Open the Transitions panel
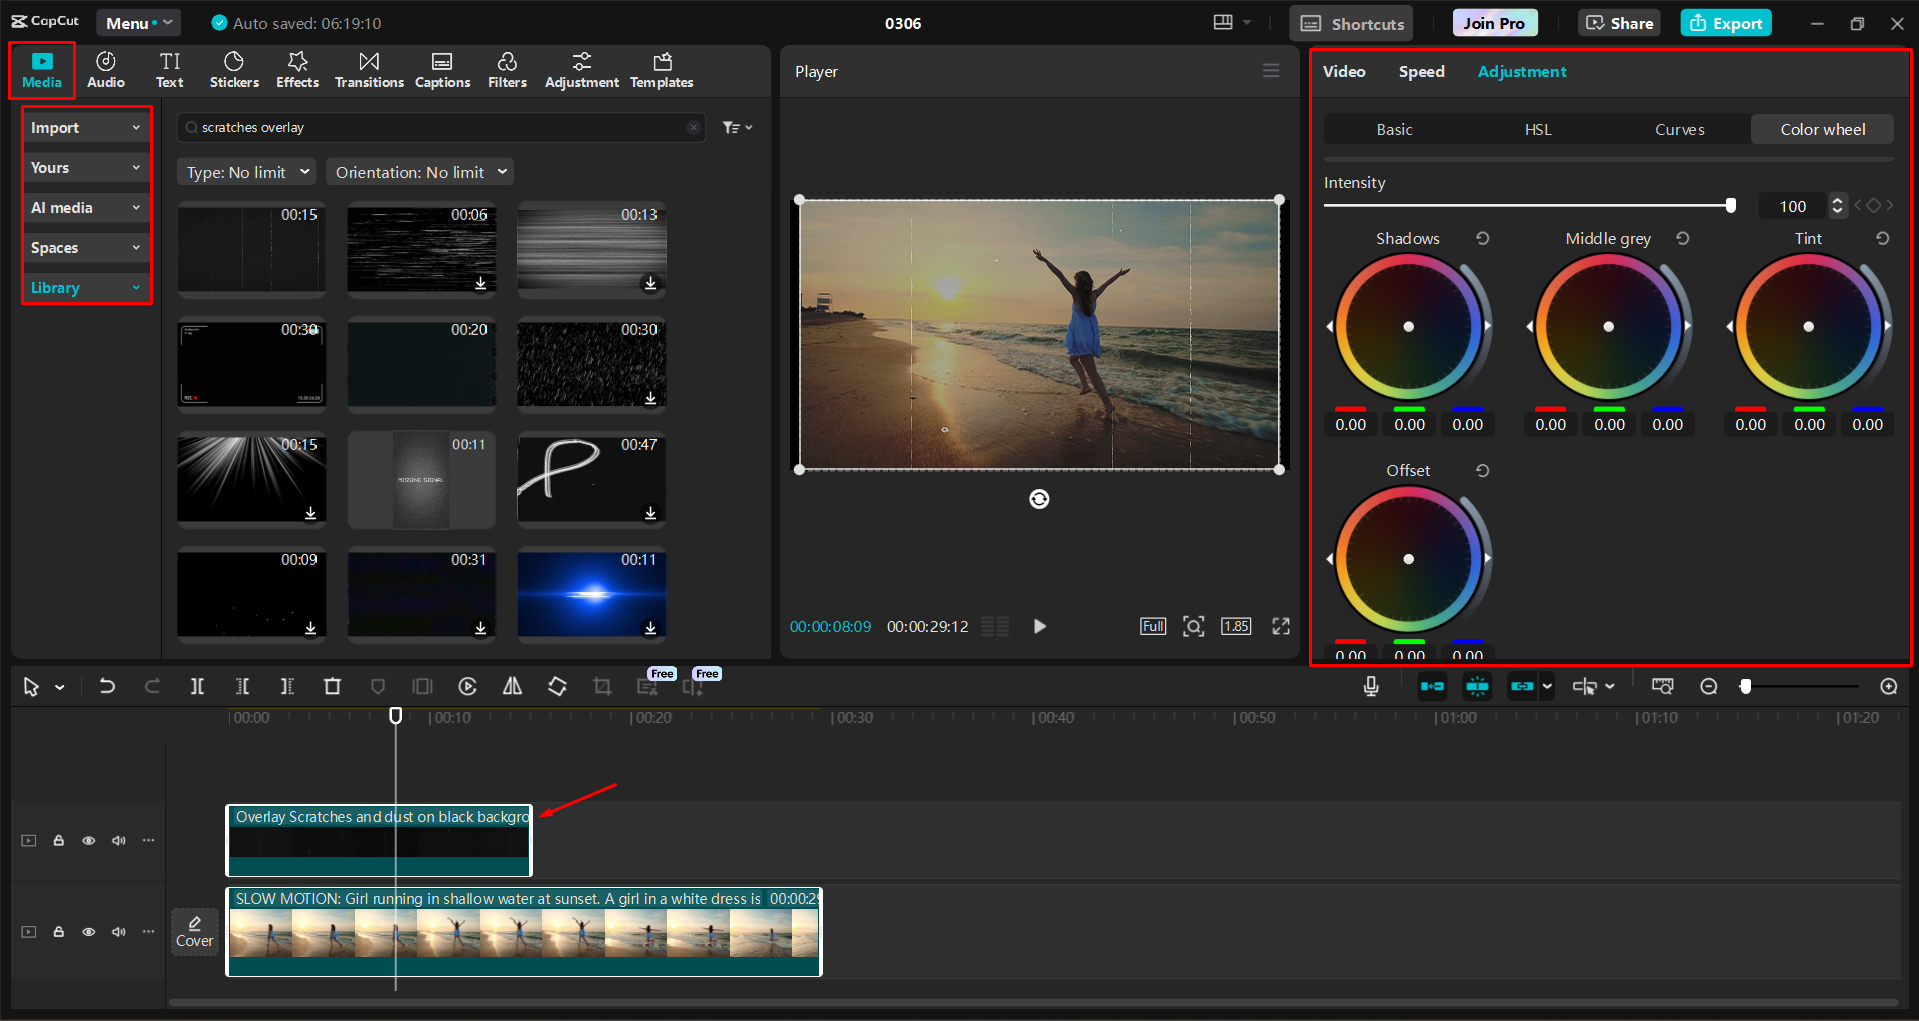1919x1021 pixels. [369, 70]
